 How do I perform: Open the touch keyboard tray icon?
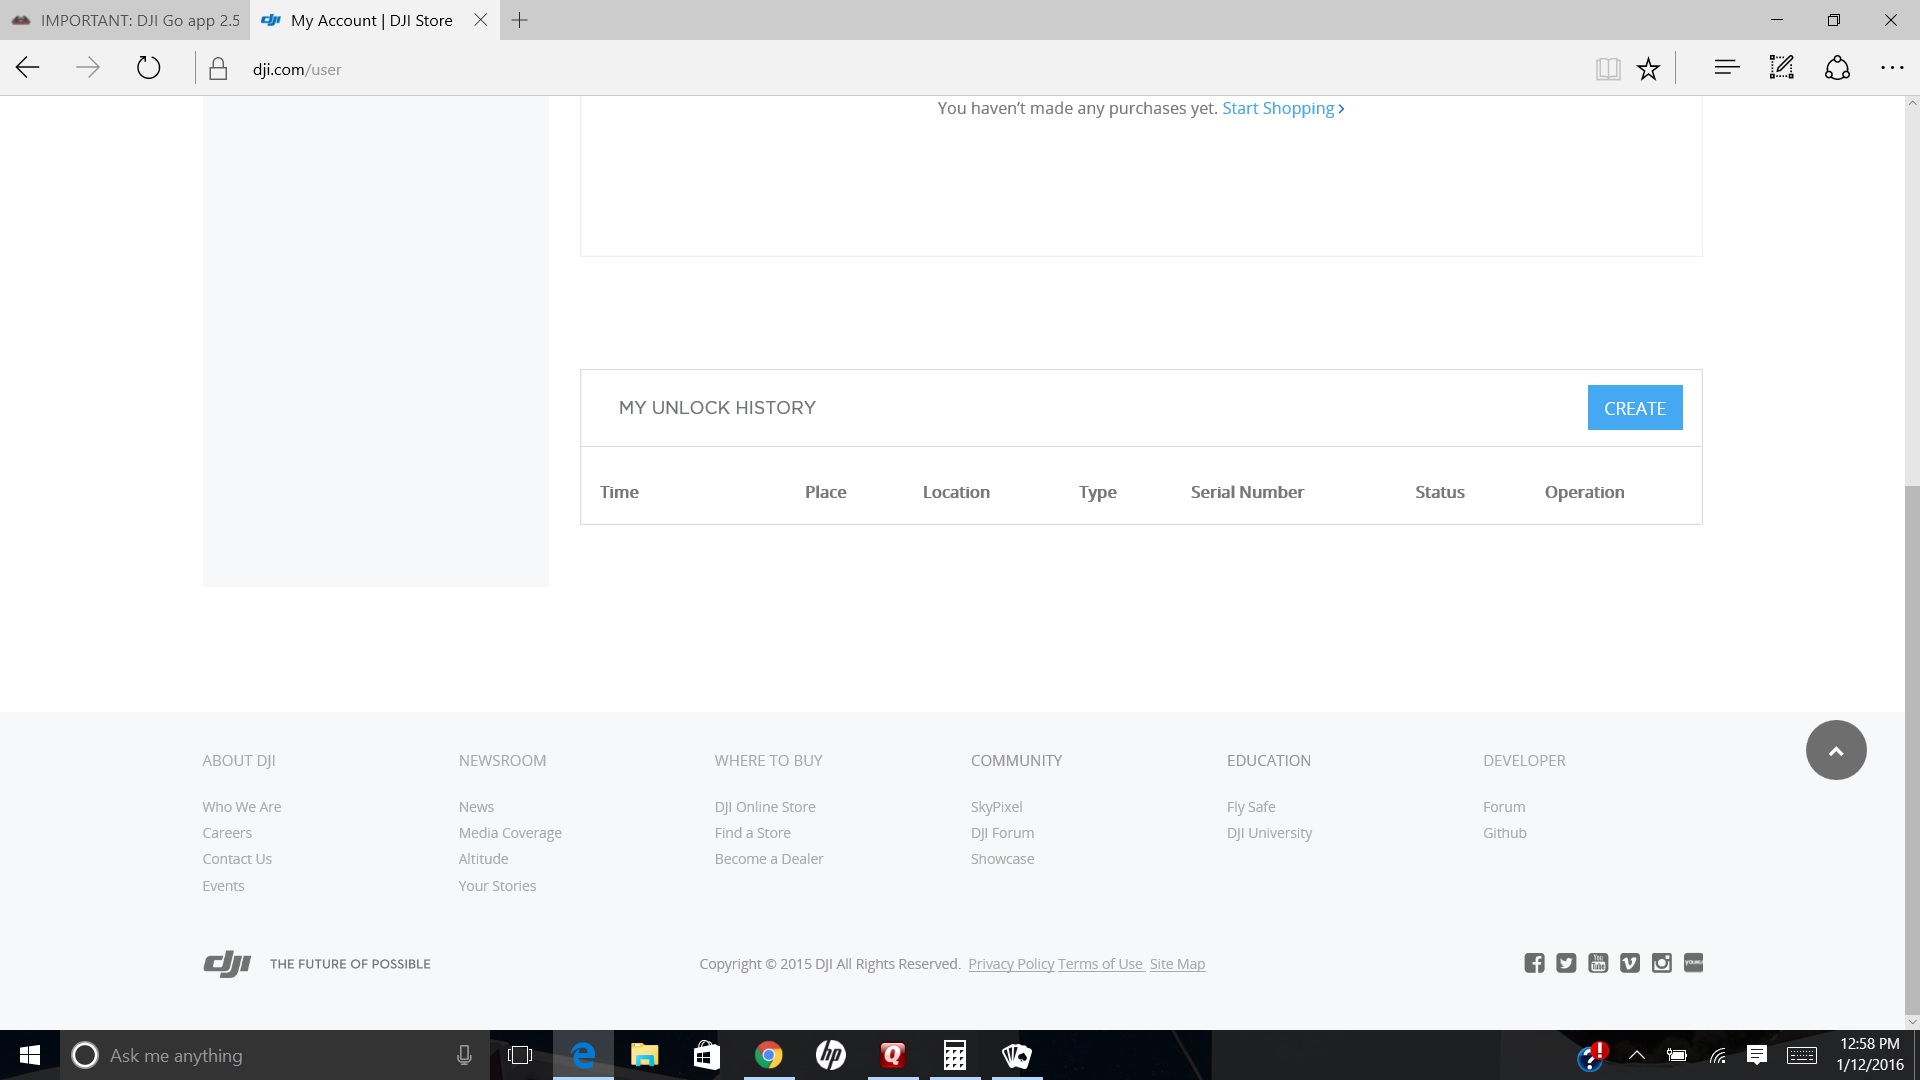tap(1802, 1055)
